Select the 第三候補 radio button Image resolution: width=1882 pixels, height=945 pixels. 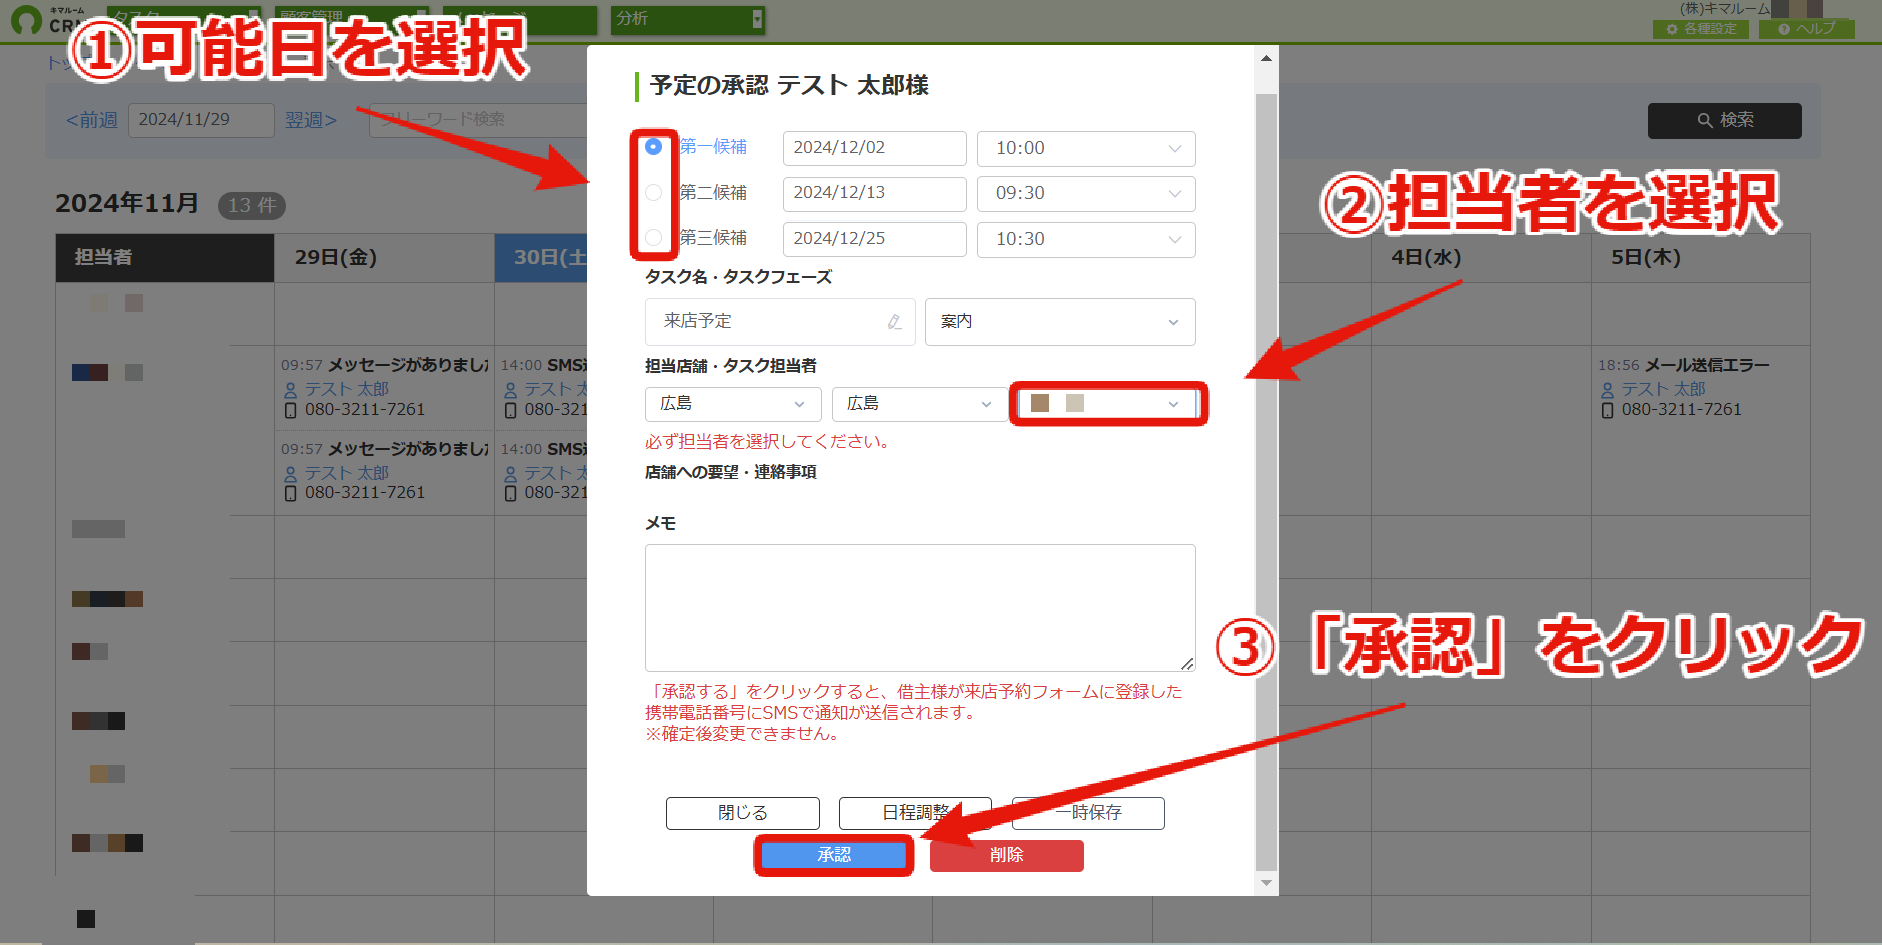pos(653,238)
